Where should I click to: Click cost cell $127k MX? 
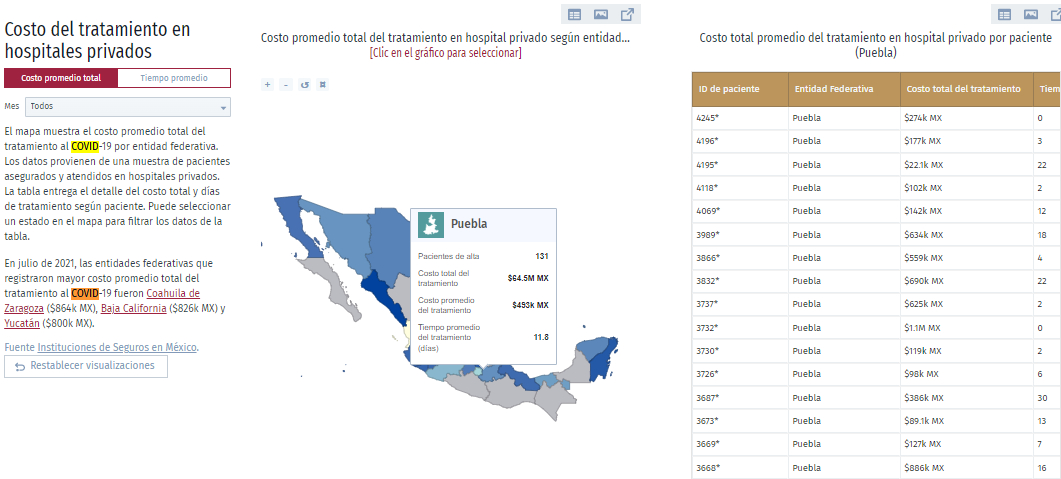966,444
